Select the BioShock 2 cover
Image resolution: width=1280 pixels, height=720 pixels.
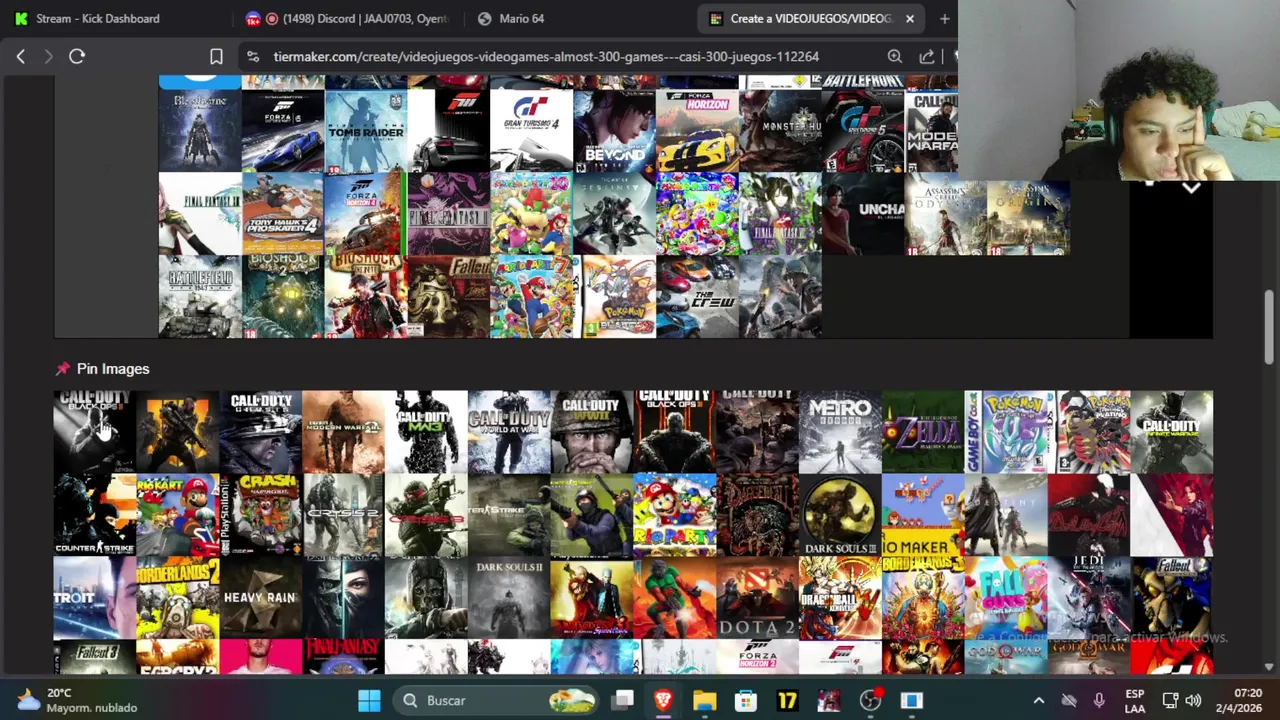click(x=283, y=297)
